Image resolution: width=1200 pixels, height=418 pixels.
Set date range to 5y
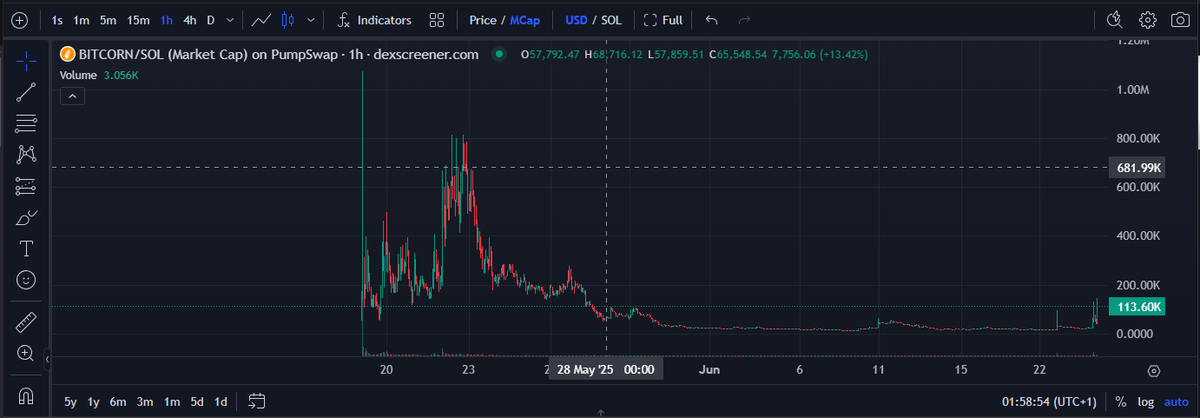(71, 402)
